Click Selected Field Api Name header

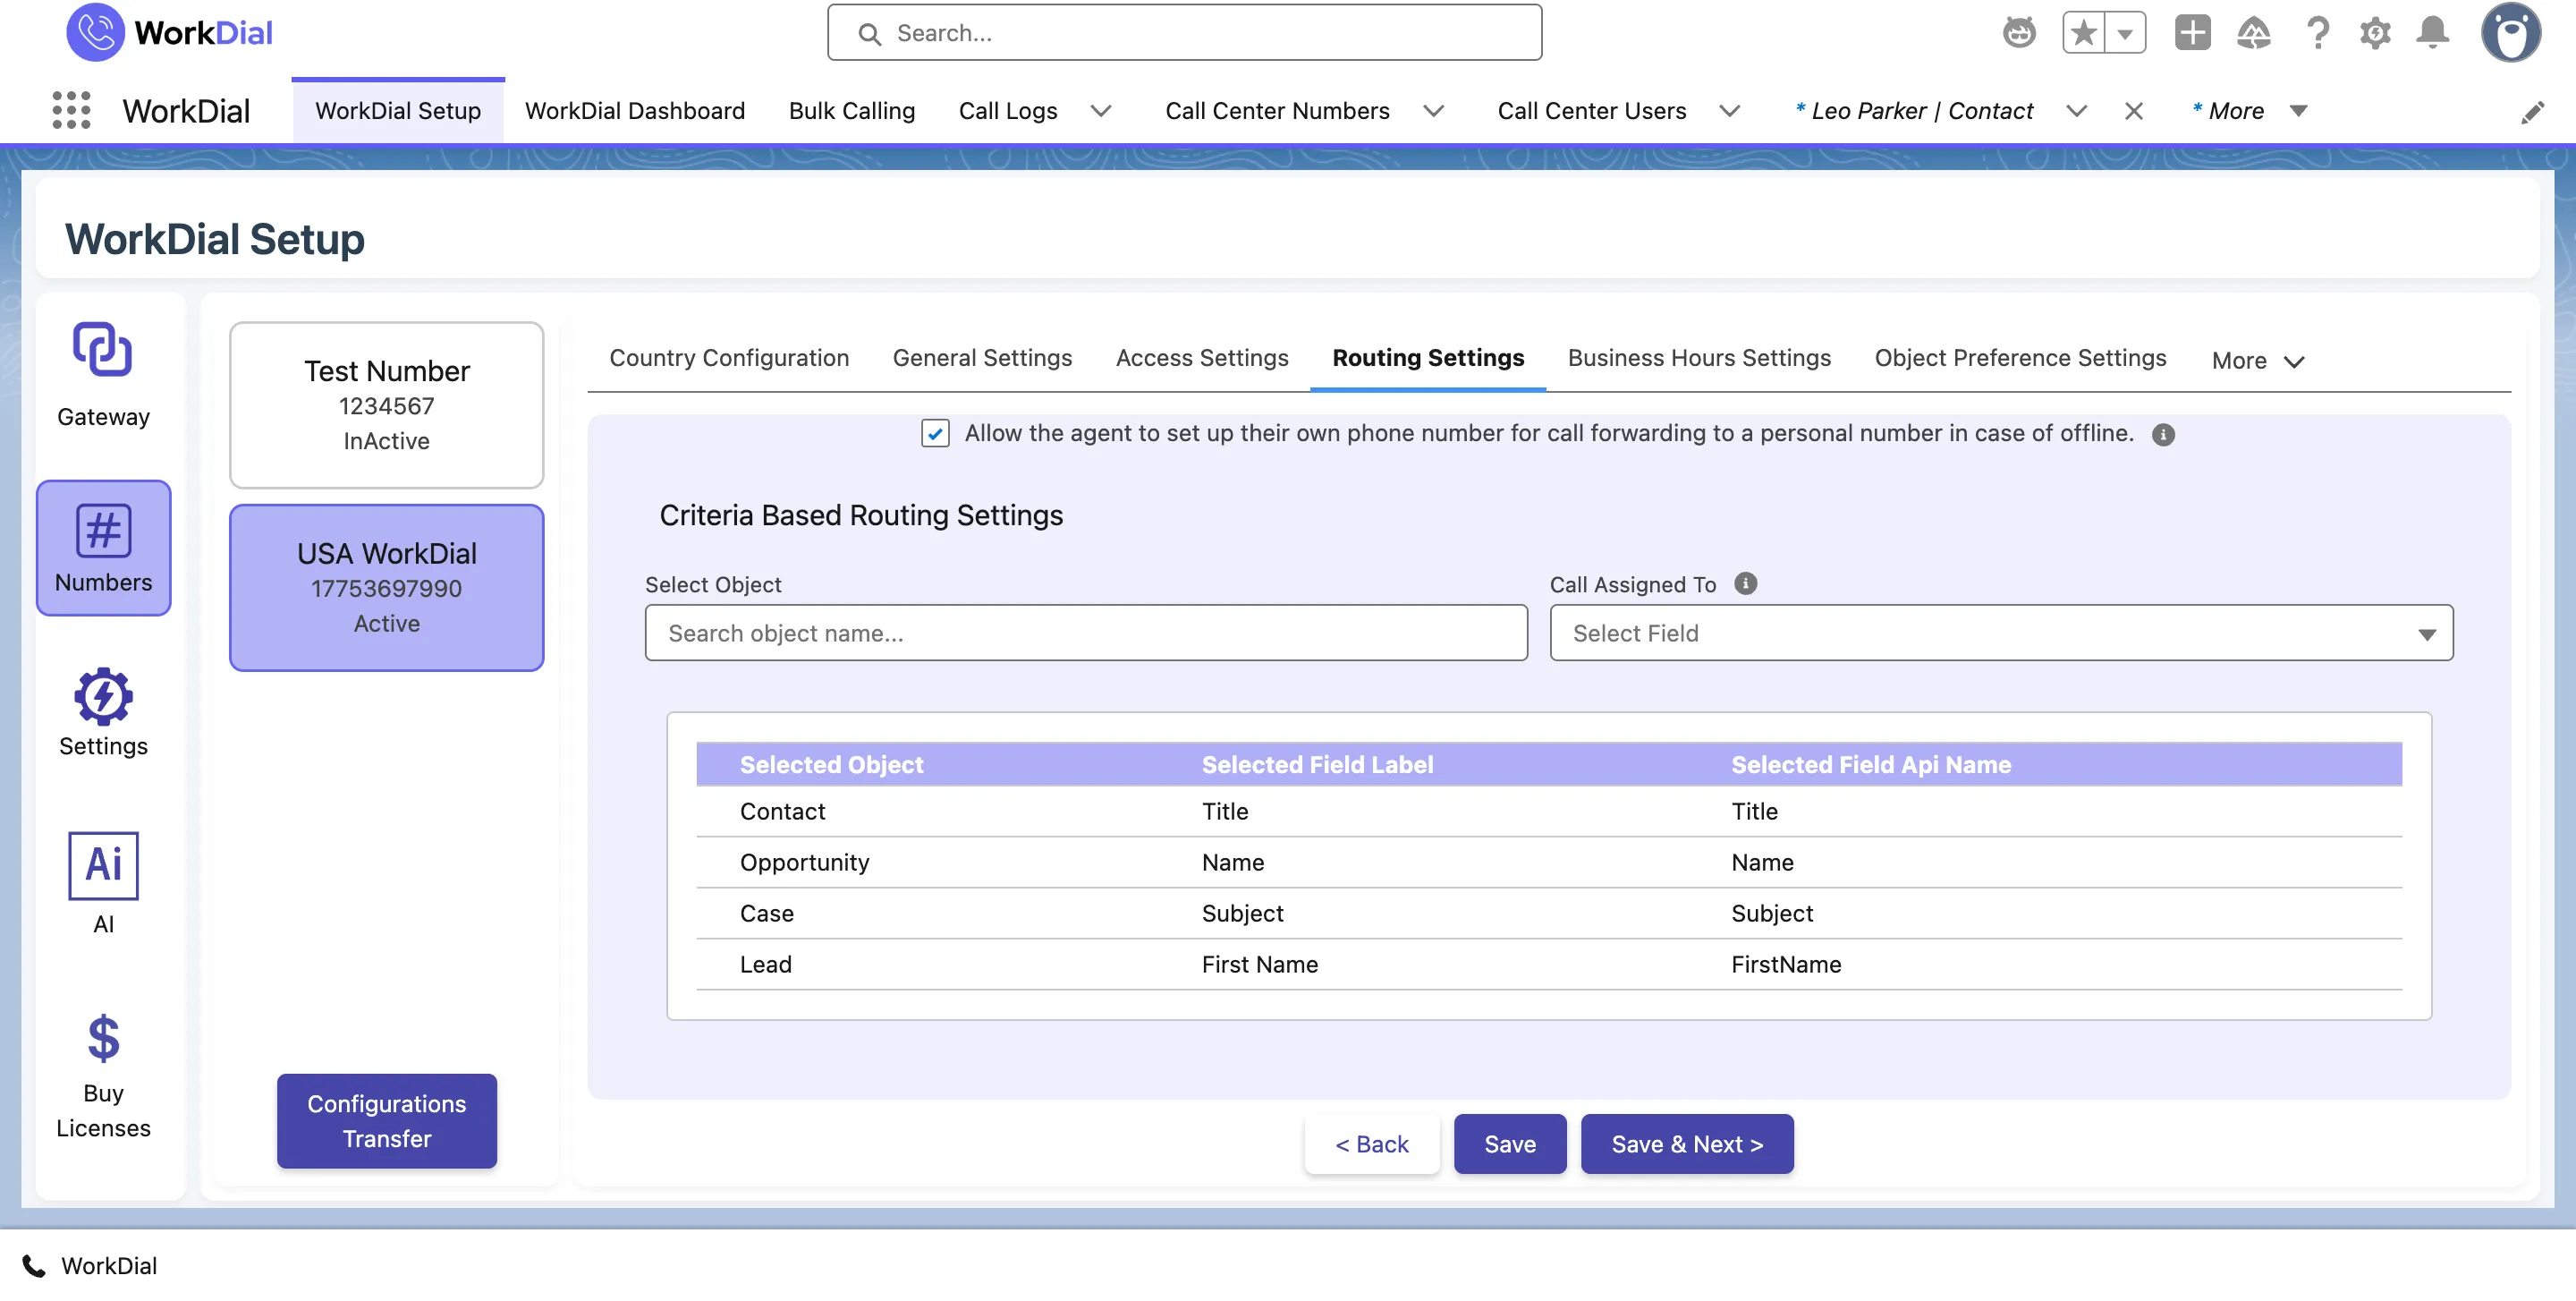coord(1870,764)
